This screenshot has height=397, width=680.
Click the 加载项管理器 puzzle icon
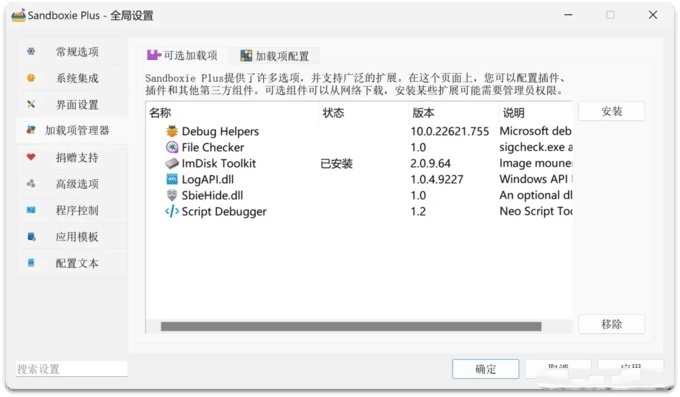pyautogui.click(x=31, y=130)
